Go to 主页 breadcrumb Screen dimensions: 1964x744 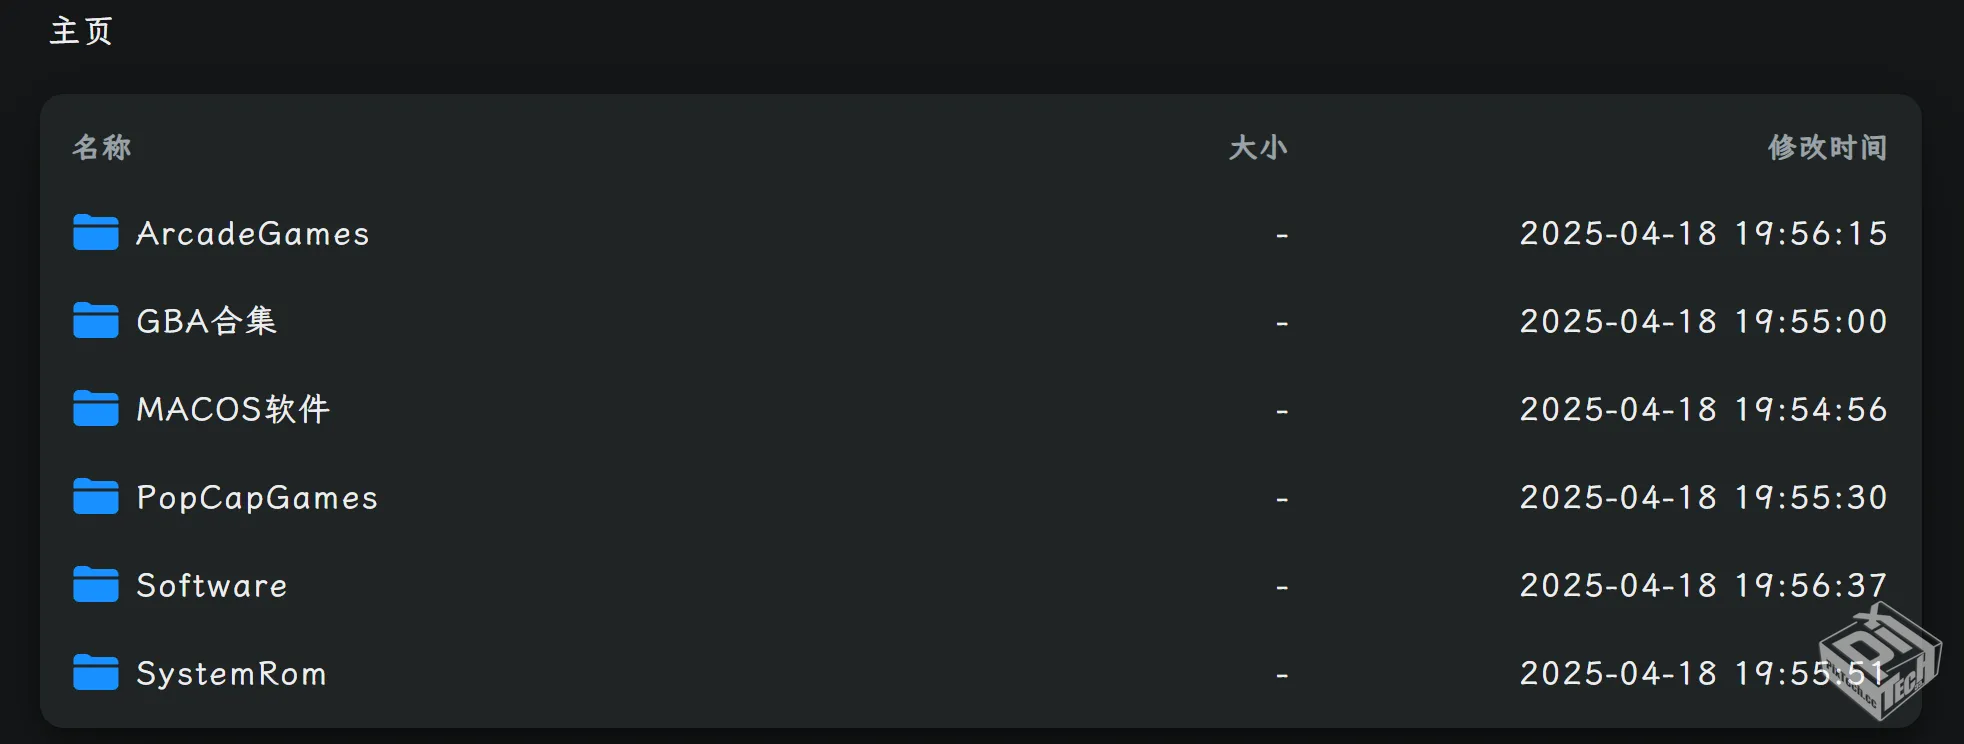[81, 31]
